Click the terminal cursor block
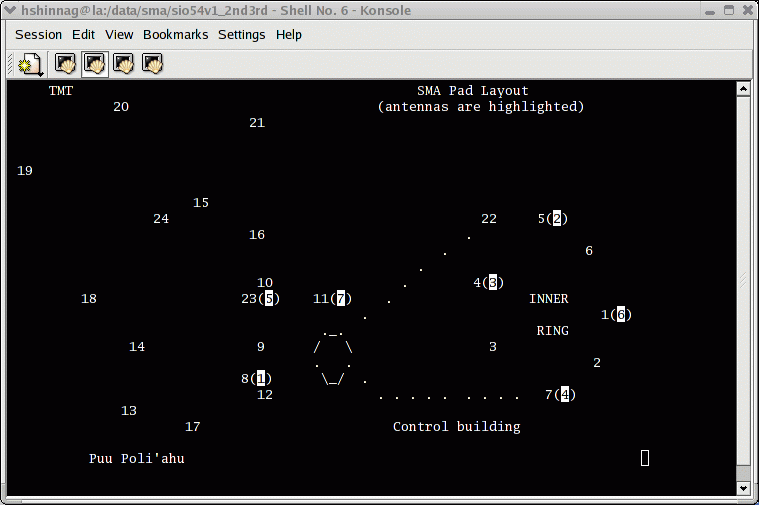759x505 pixels. coord(645,458)
